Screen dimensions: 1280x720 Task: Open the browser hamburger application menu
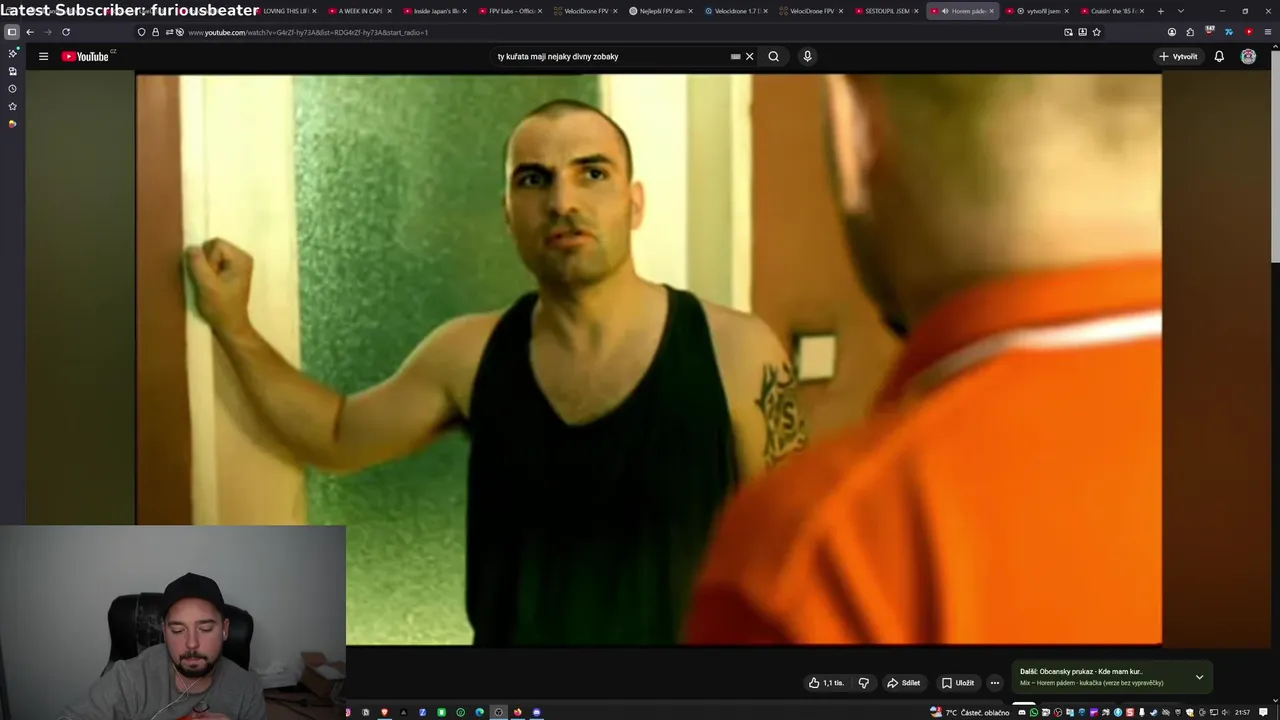(x=1267, y=32)
